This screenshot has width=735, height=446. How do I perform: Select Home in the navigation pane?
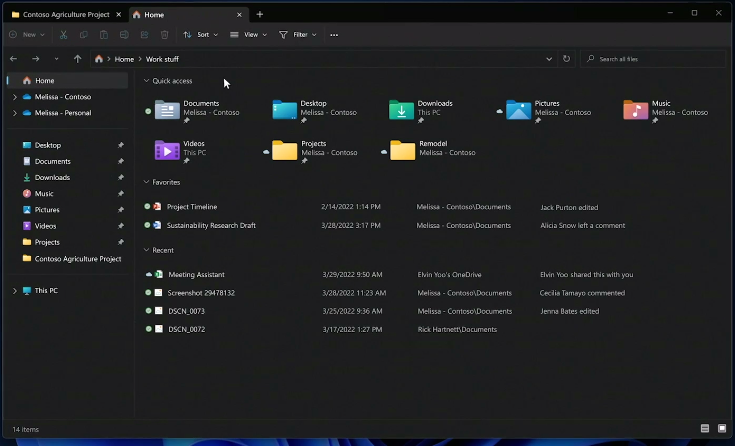(x=68, y=81)
